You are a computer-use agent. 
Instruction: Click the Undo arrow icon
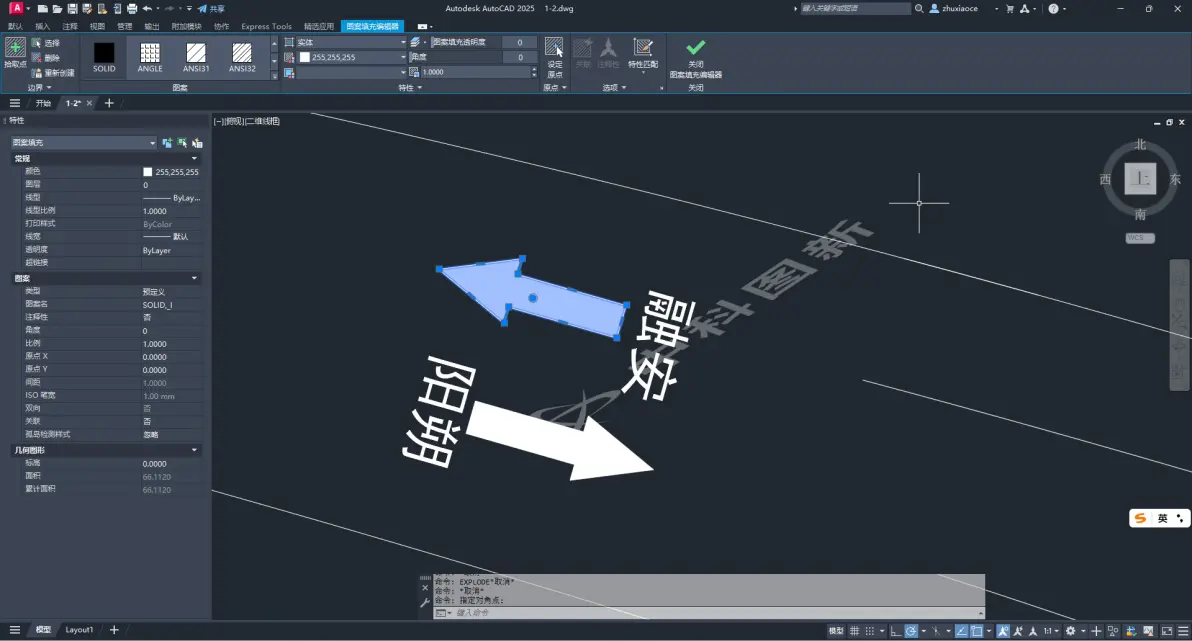pos(147,8)
